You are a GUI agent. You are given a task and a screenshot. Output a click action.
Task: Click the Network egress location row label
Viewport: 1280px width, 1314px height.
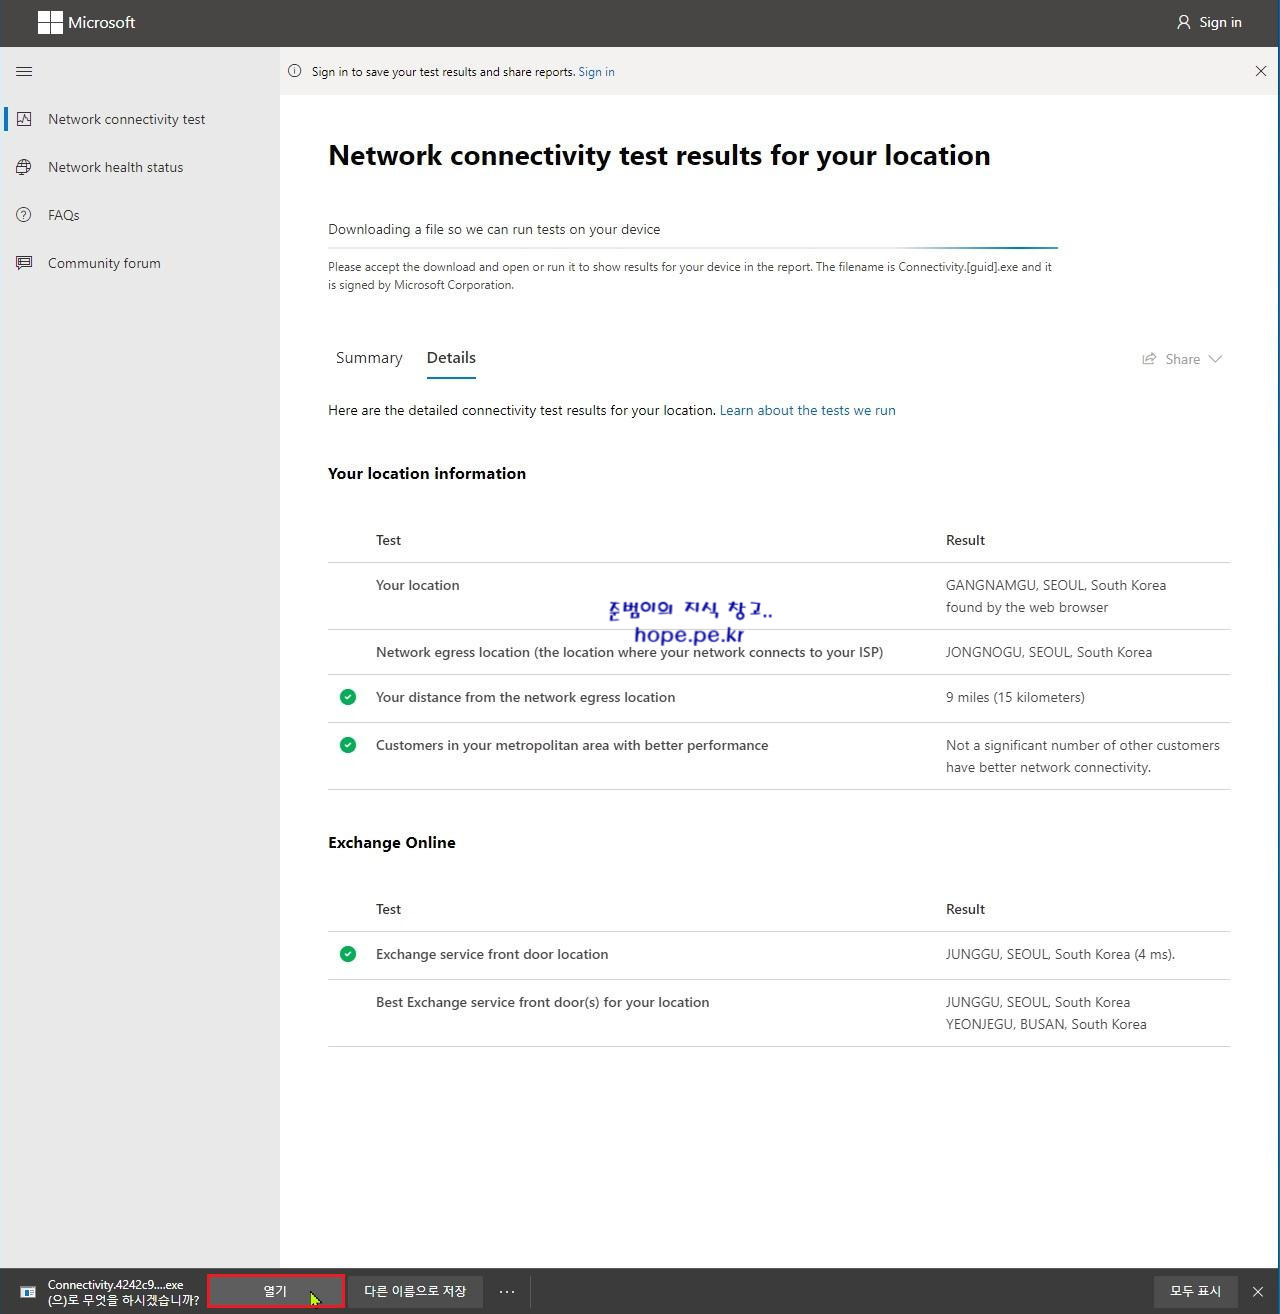click(629, 652)
